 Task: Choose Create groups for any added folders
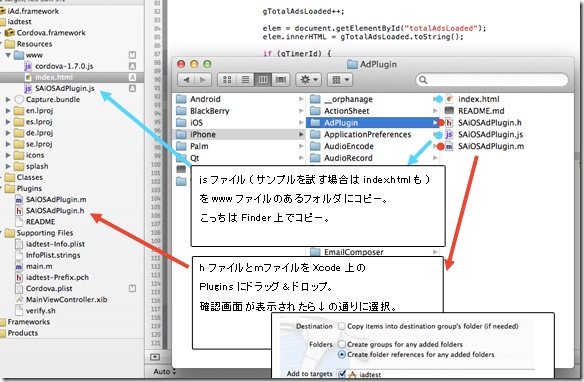pos(342,344)
